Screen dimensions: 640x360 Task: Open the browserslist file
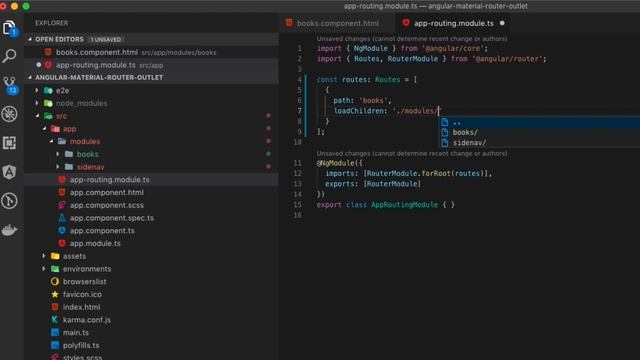coord(84,282)
